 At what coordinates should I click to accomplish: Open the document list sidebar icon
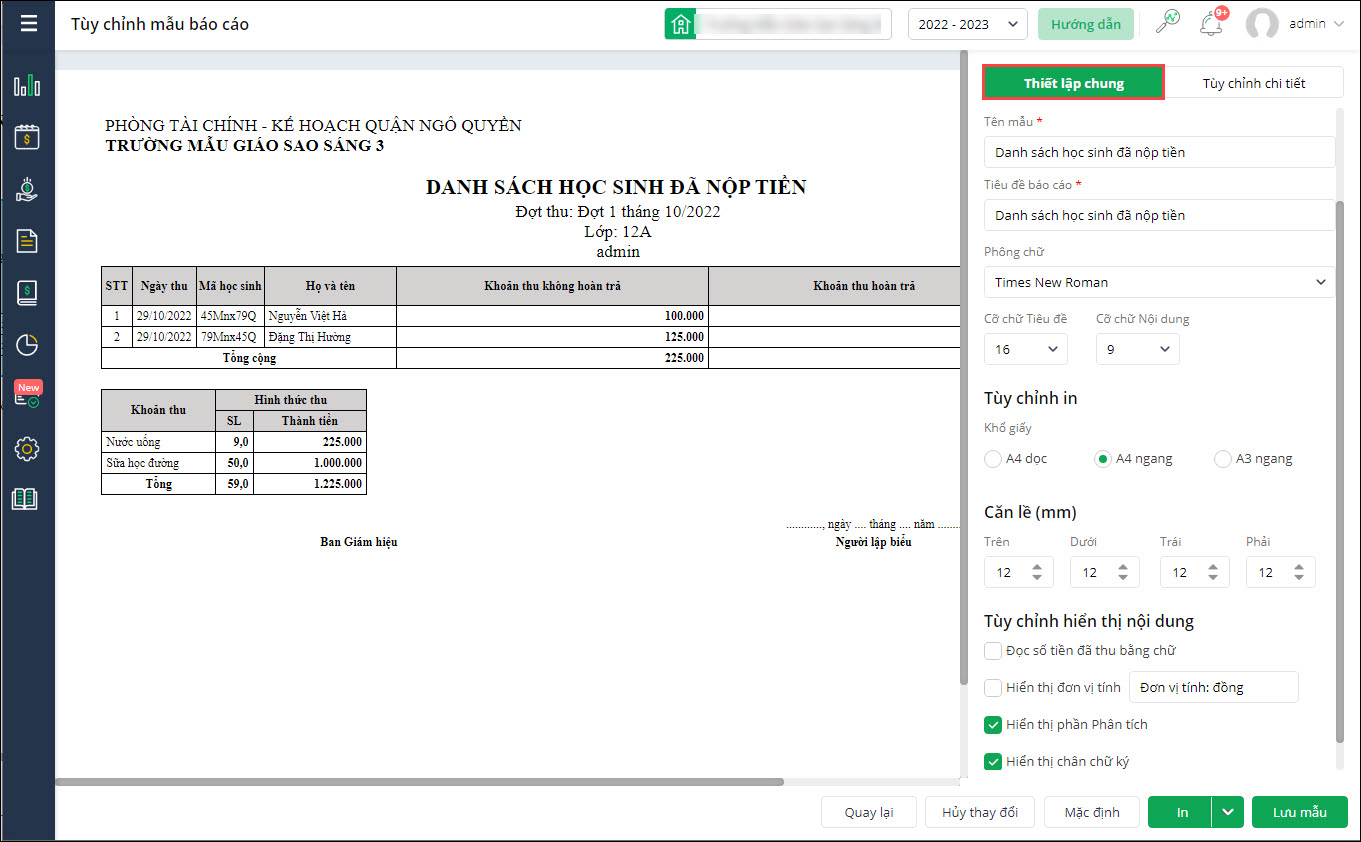[x=27, y=241]
